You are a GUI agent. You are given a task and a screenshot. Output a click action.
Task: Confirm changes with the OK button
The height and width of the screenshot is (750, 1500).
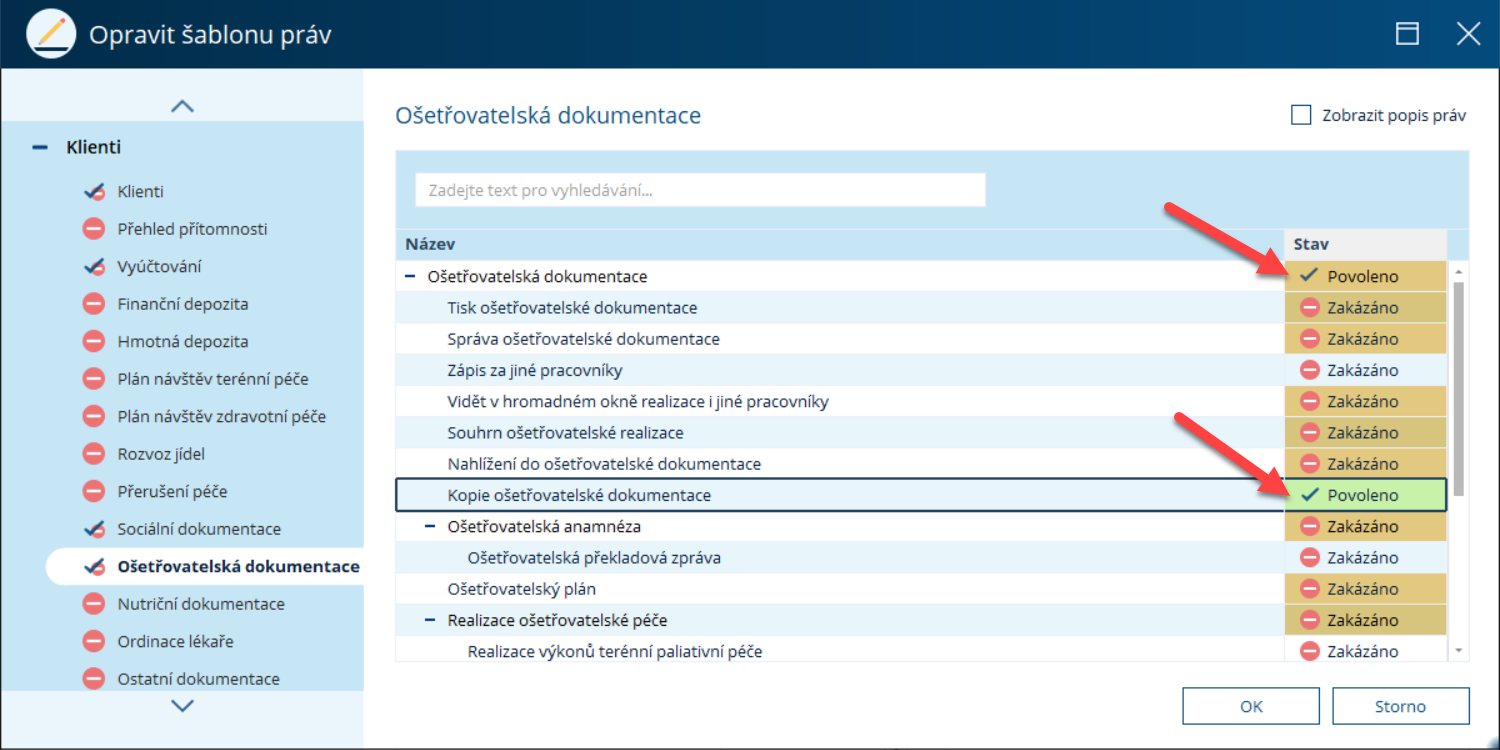pos(1251,706)
